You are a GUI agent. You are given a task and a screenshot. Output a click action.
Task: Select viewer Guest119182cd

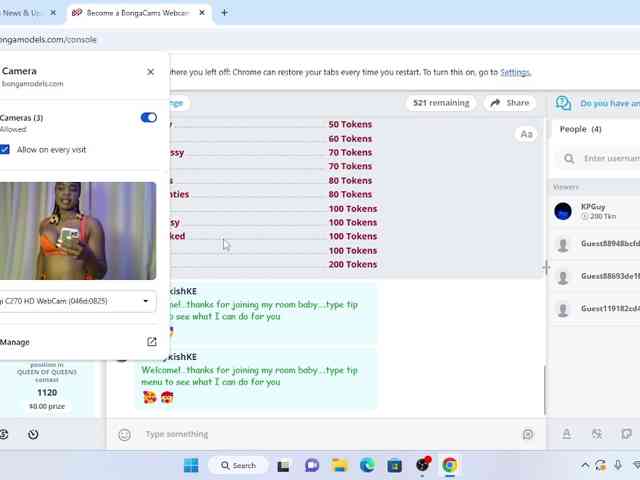click(596, 309)
